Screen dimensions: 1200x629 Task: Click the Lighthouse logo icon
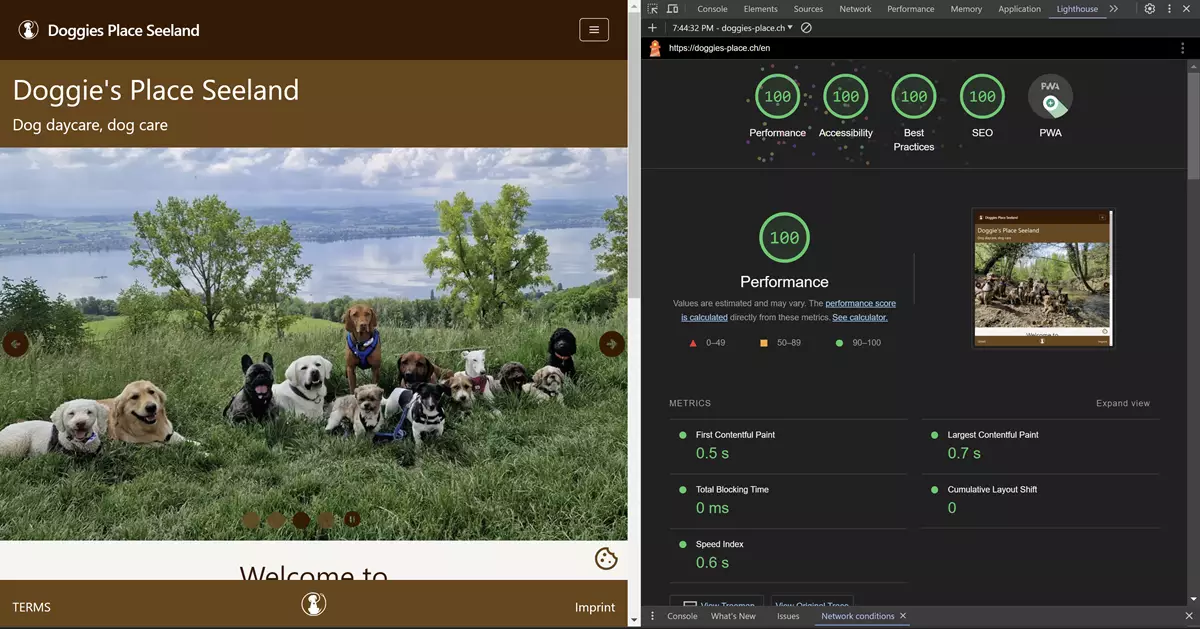[655, 48]
